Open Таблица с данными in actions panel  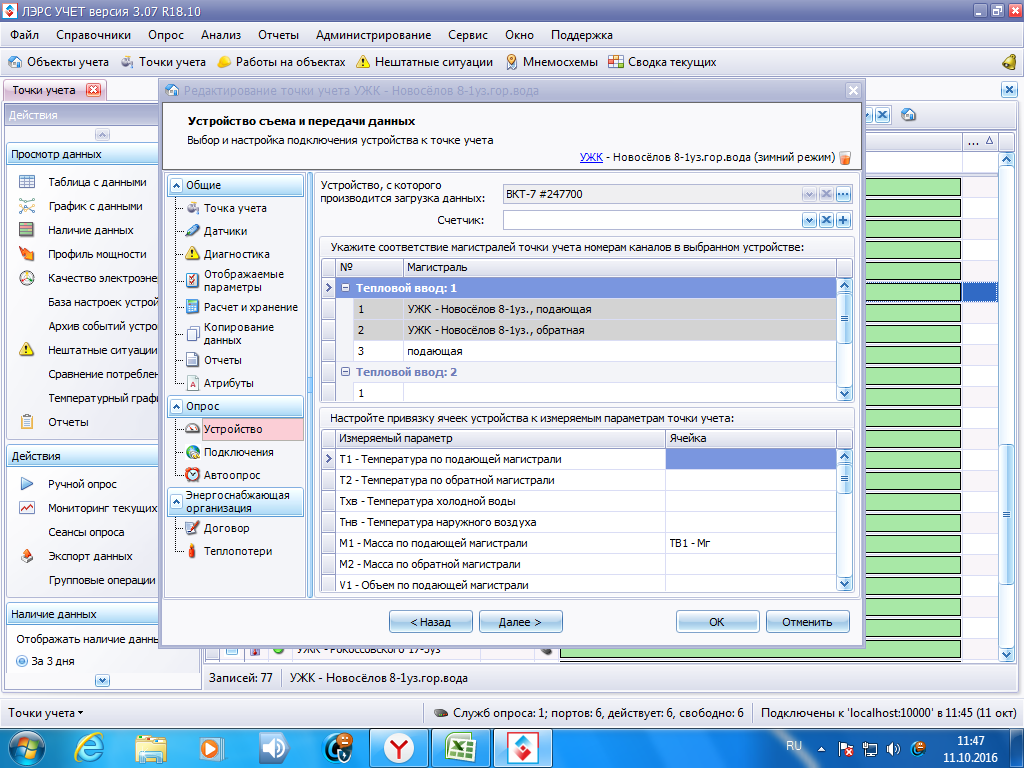click(x=97, y=182)
